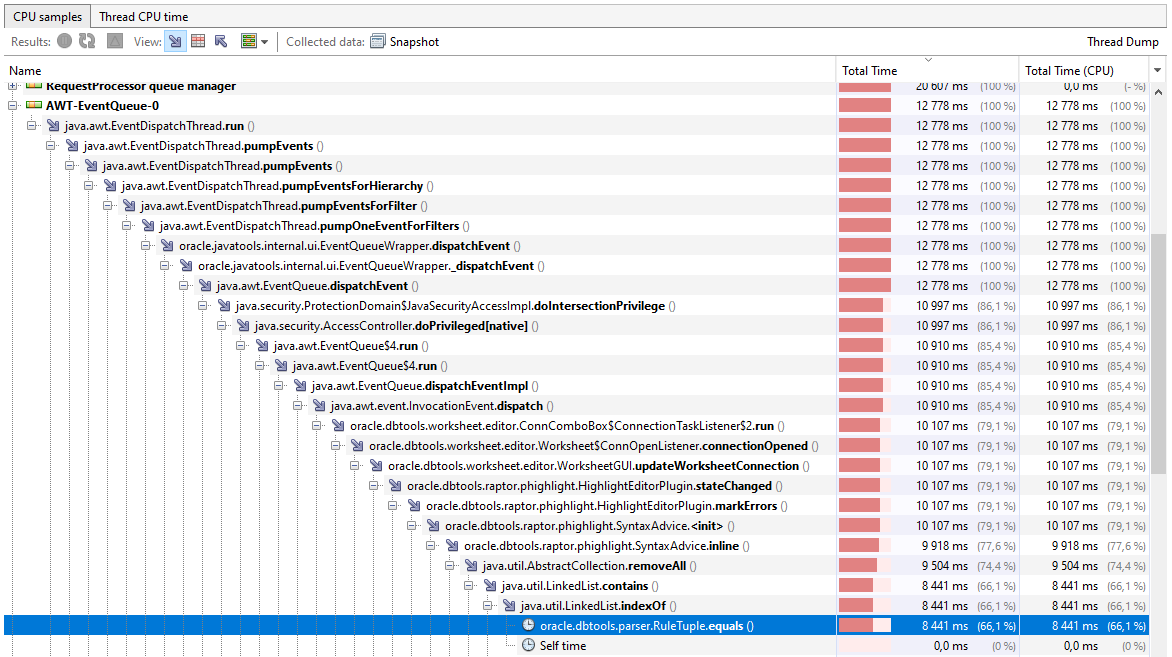Click the pause results icon

pyautogui.click(x=65, y=41)
